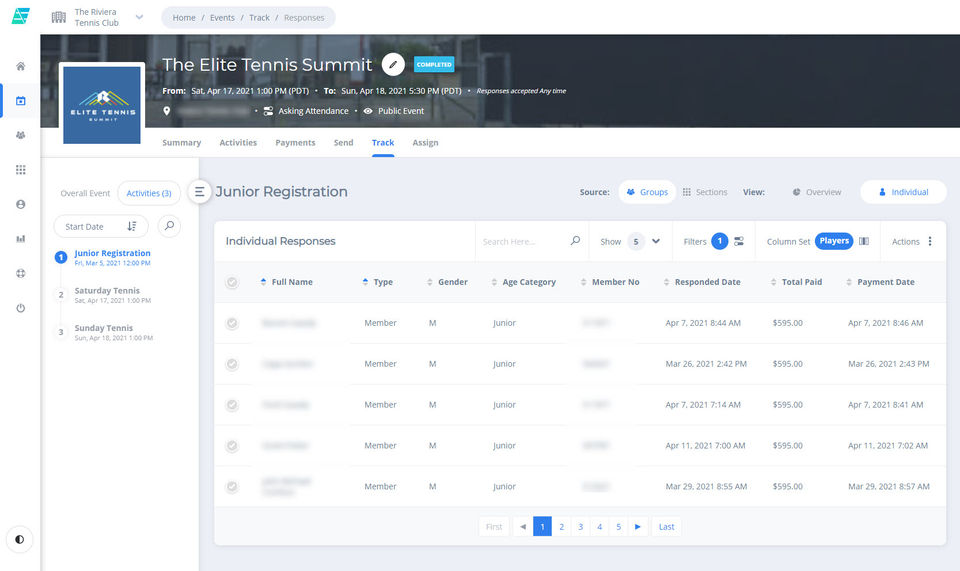Toggle select-all checkbox in table header
960x571 pixels.
231,282
